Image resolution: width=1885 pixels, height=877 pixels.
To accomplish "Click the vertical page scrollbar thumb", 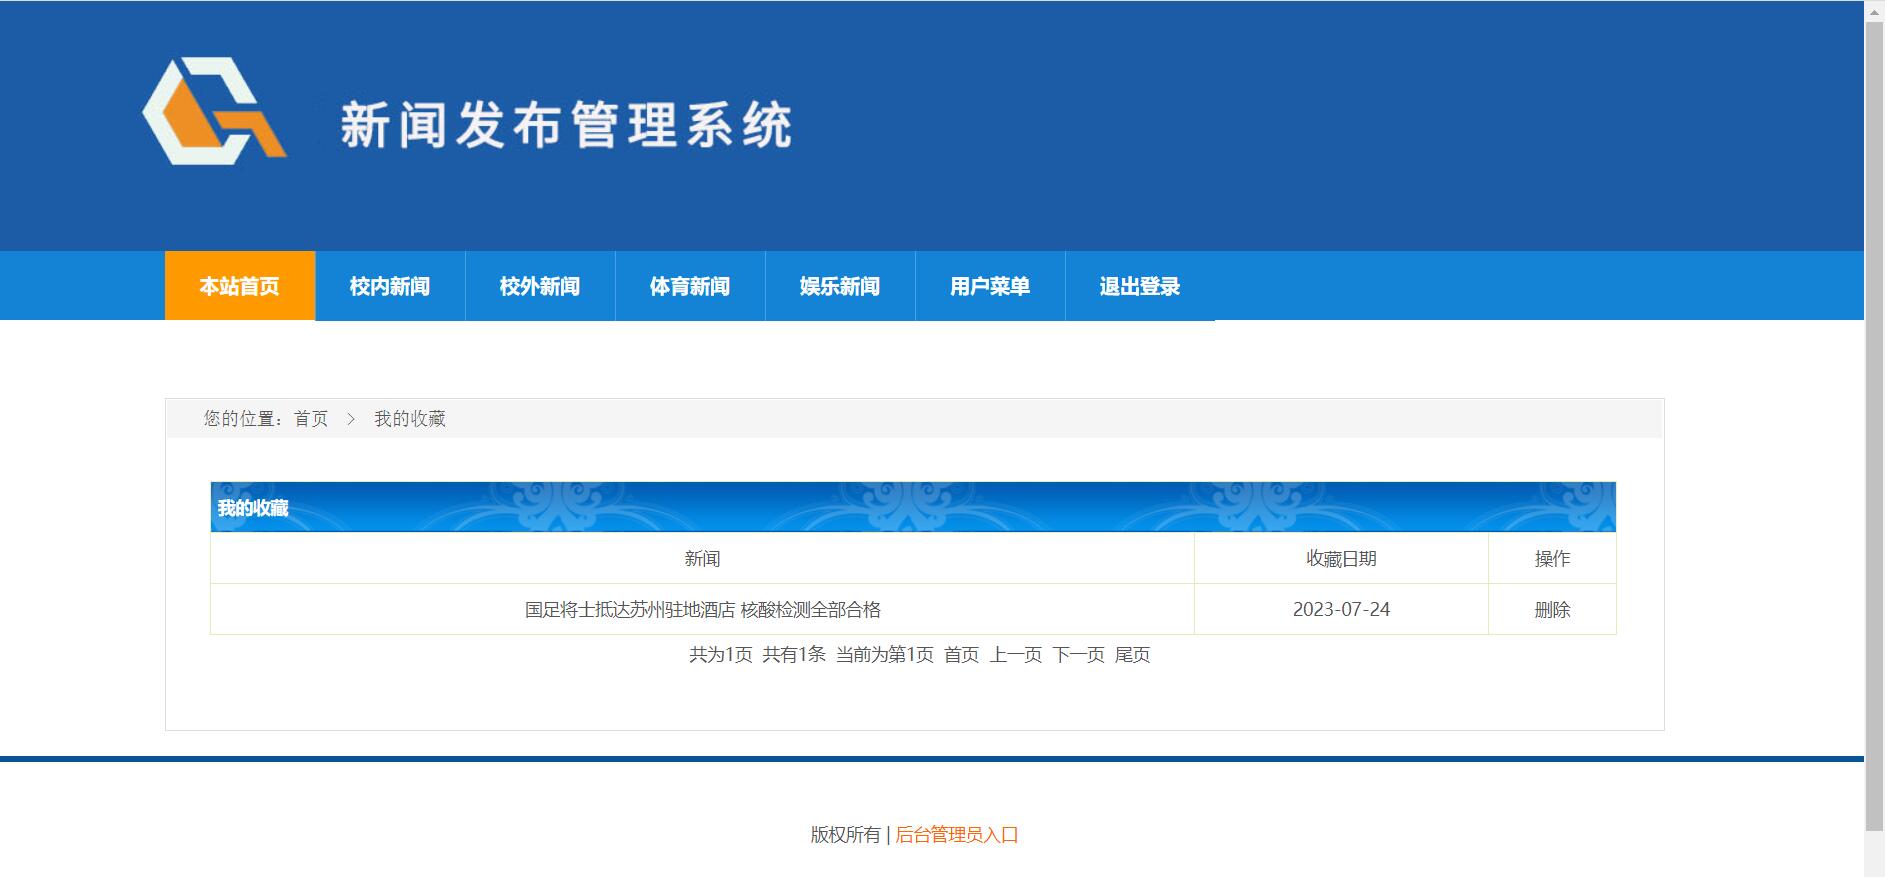I will 1874,427.
